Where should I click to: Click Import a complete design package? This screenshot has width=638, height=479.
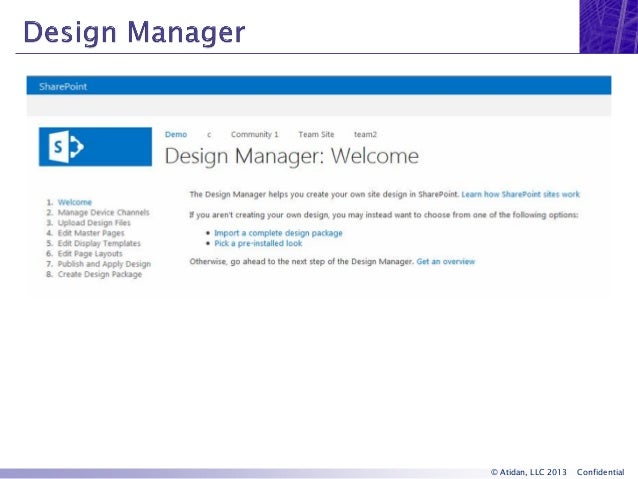pyautogui.click(x=278, y=233)
